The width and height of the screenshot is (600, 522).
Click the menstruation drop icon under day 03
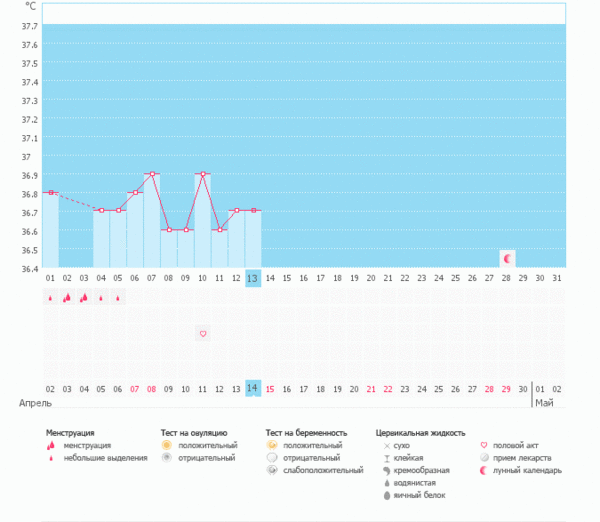point(84,297)
